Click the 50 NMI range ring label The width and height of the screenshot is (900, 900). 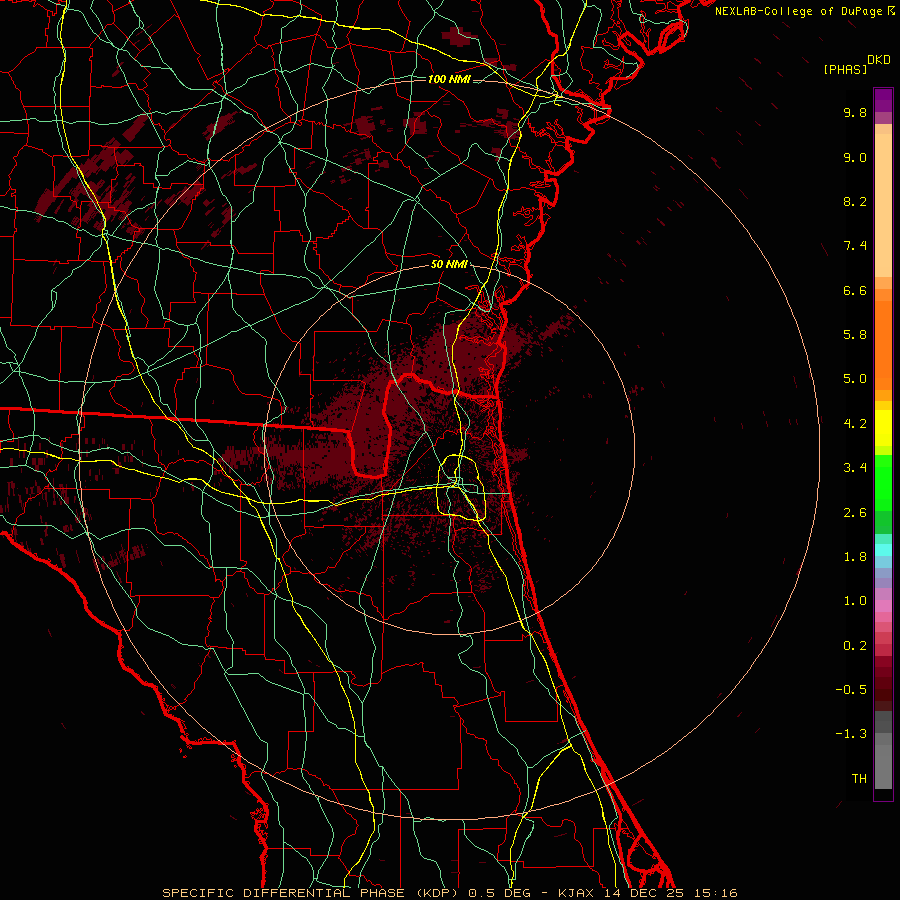click(449, 264)
